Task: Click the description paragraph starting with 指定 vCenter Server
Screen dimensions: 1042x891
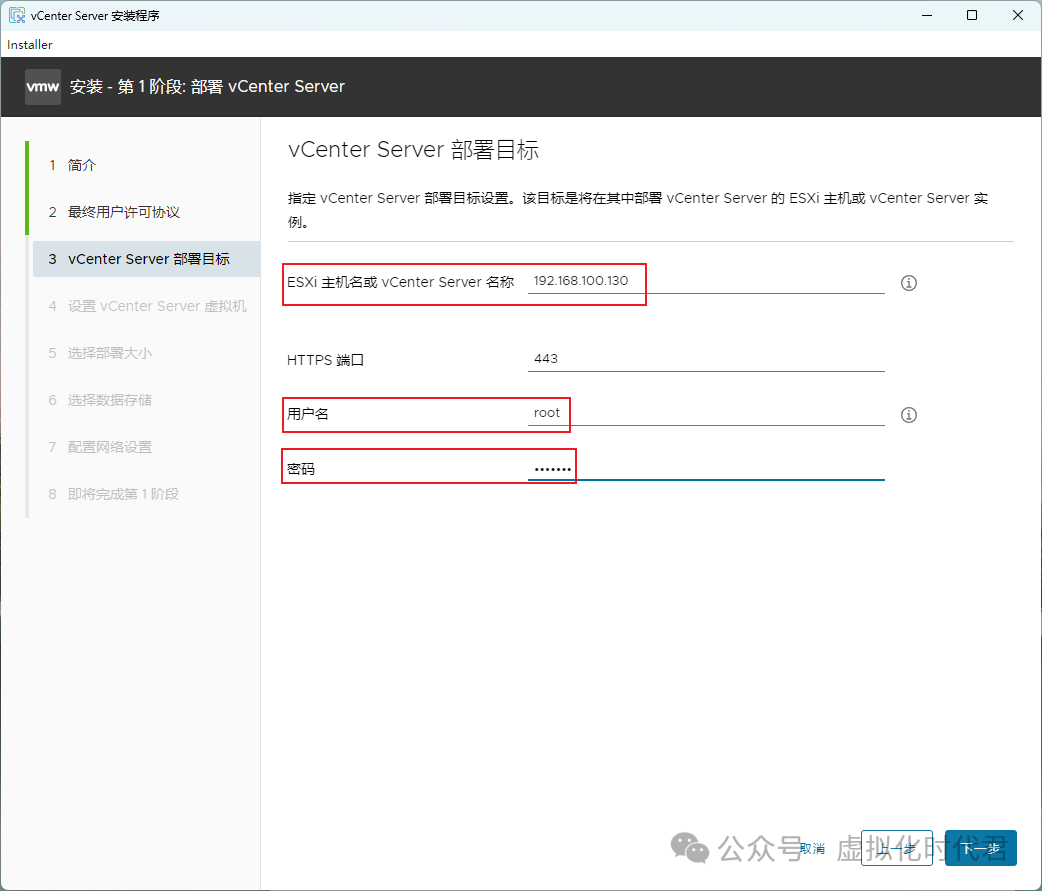Action: click(x=638, y=210)
